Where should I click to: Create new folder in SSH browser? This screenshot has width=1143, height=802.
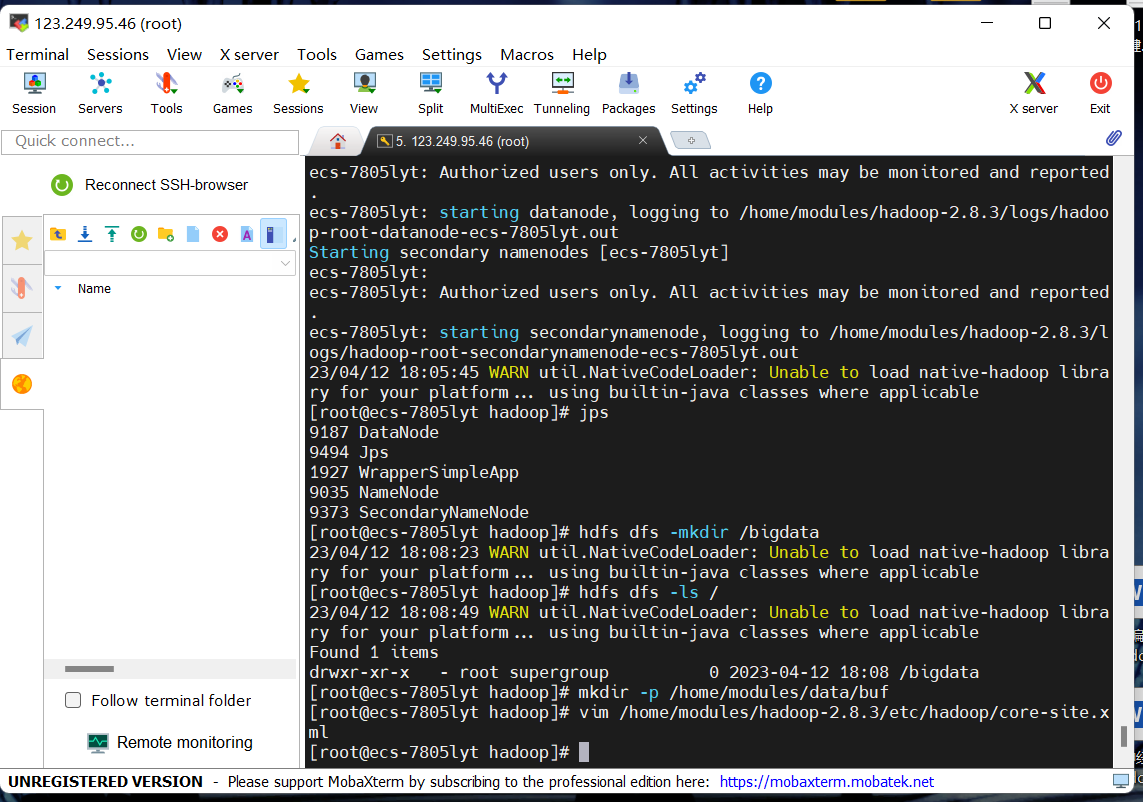click(165, 234)
